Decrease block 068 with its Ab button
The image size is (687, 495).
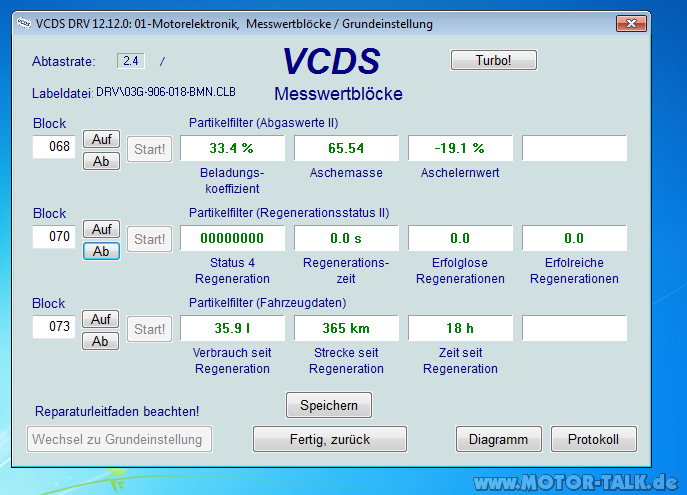click(x=100, y=160)
